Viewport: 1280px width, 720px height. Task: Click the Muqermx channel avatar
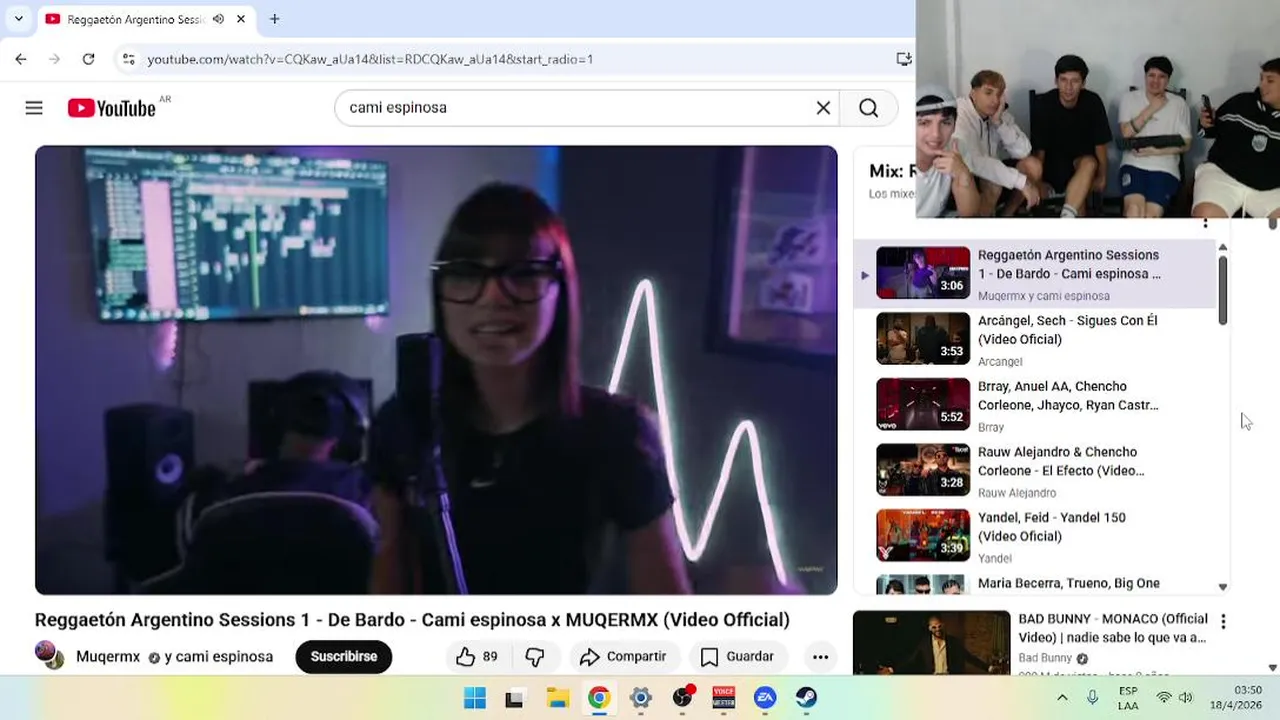click(x=49, y=655)
